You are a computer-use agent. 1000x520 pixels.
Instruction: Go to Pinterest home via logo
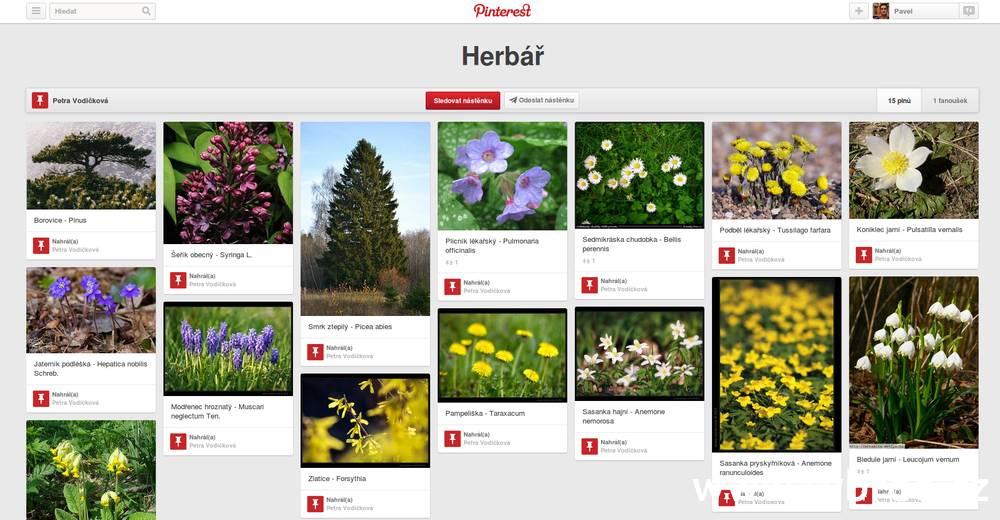click(x=502, y=11)
